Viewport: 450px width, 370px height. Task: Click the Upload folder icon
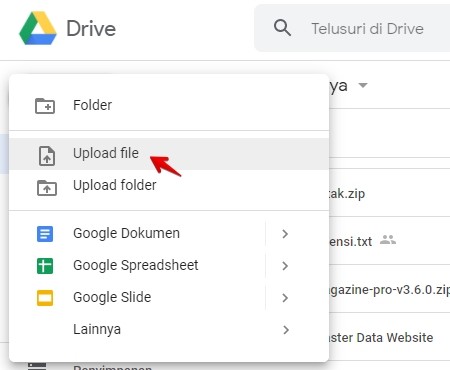coord(47,188)
